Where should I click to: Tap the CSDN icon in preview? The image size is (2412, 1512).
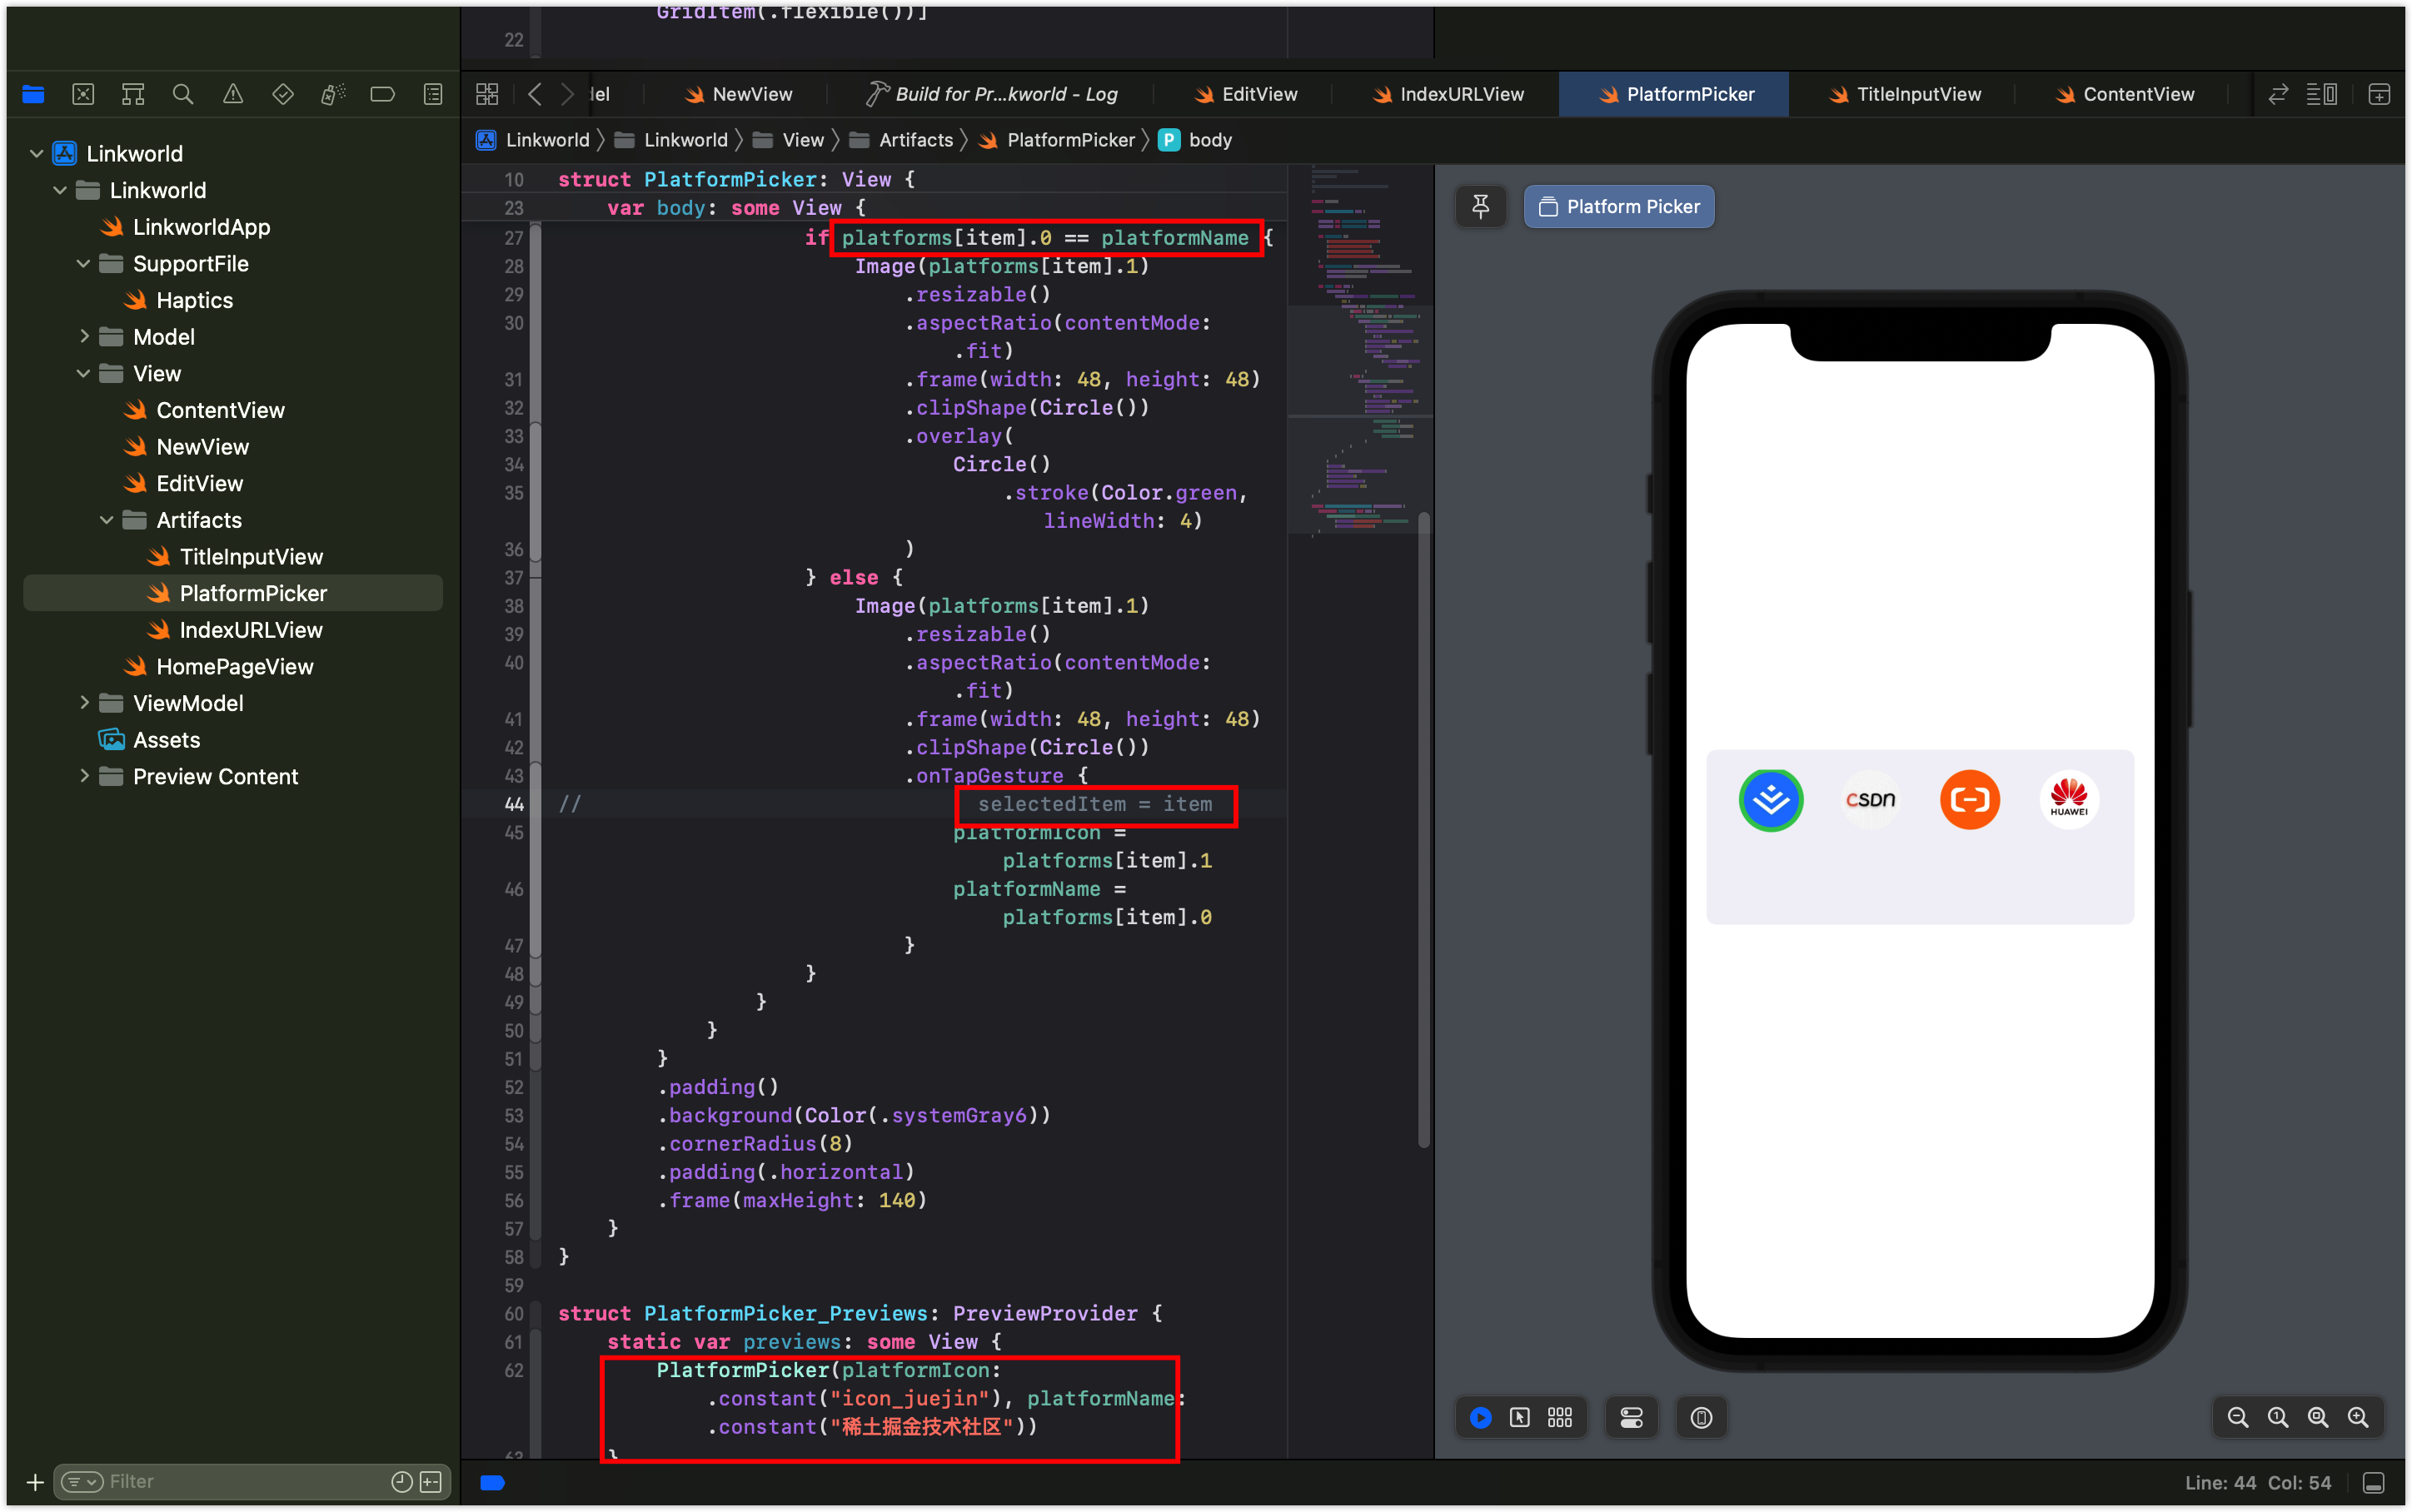(x=1870, y=800)
